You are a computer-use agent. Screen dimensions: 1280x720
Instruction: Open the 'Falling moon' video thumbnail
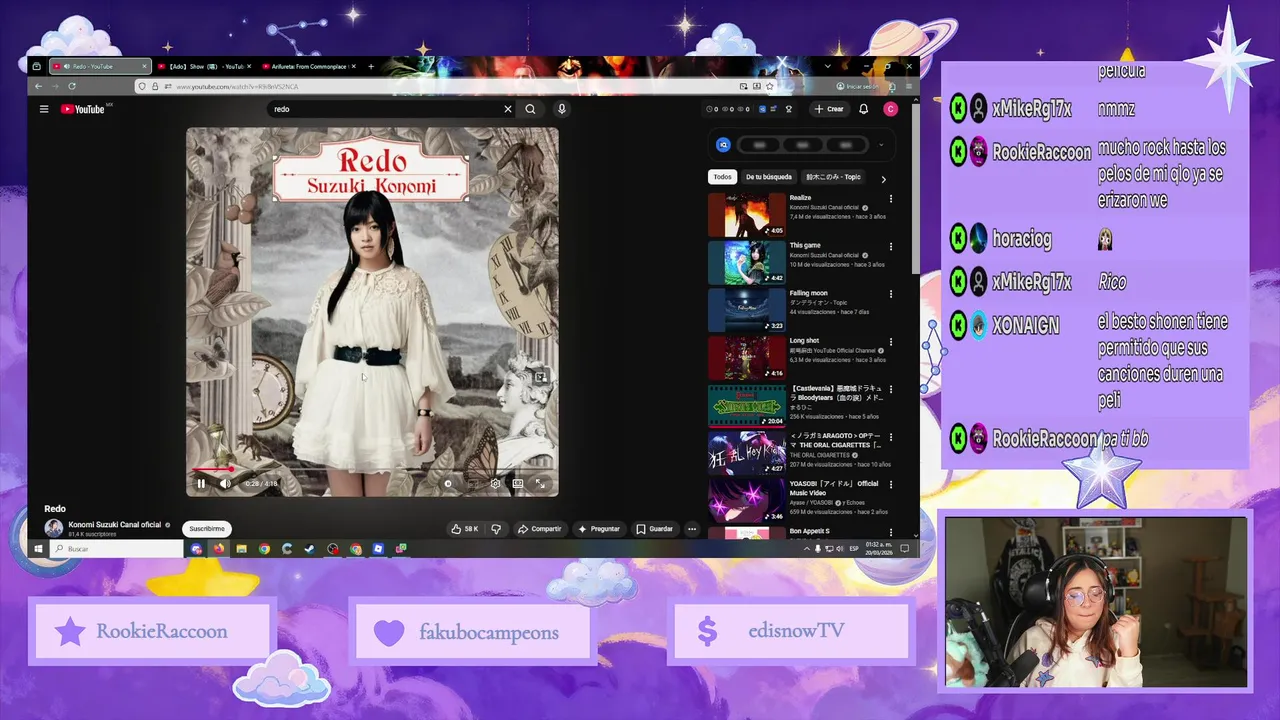click(x=747, y=310)
